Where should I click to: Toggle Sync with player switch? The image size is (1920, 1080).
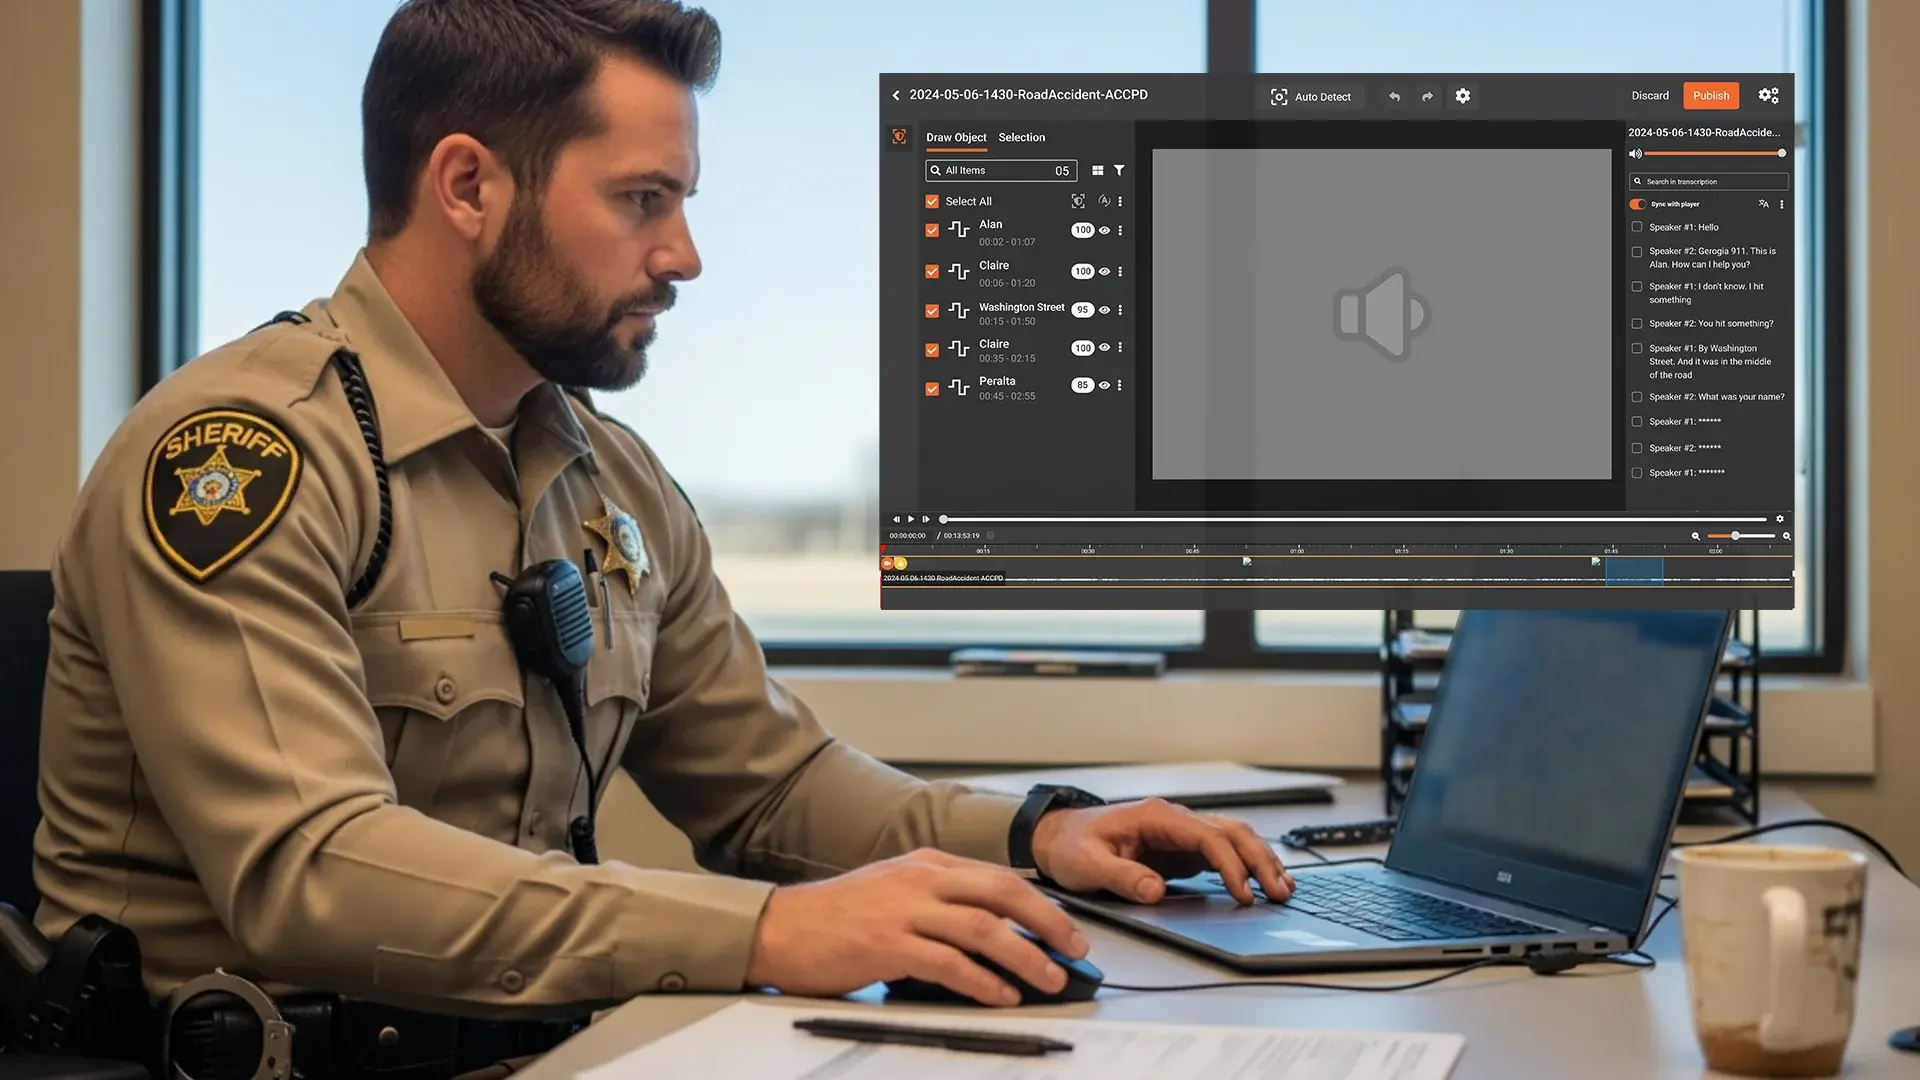pos(1637,204)
